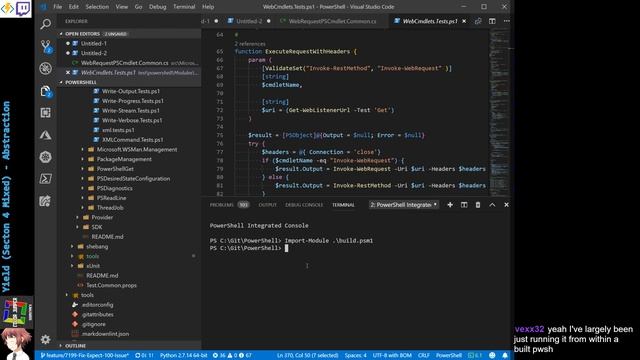Open the editor More Actions ellipsis menu
640x360 pixels.
click(x=507, y=21)
